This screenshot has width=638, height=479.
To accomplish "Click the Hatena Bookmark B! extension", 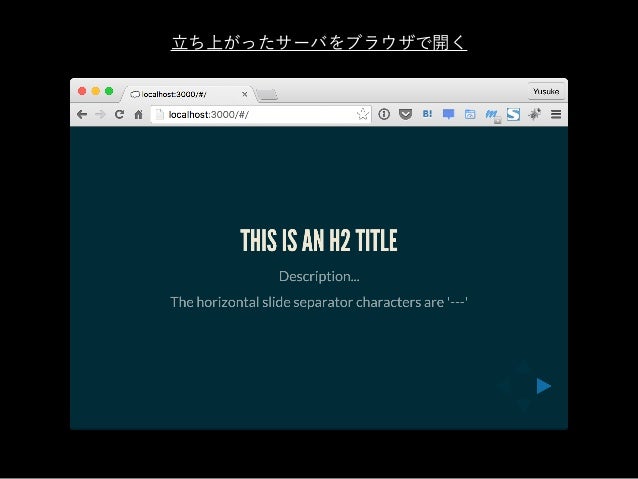I will coord(427,114).
